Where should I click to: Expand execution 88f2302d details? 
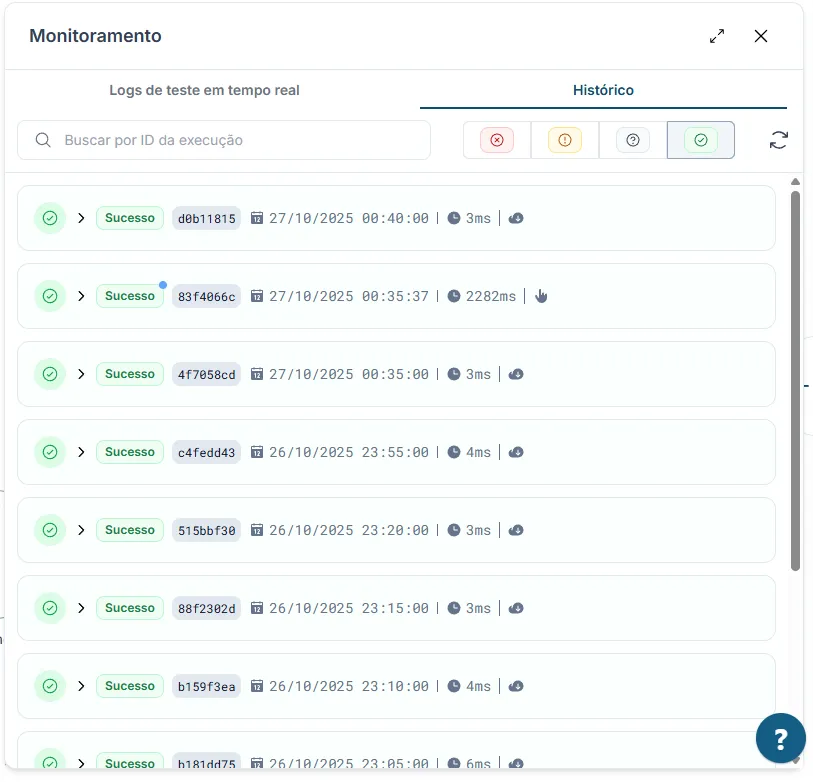pos(81,608)
